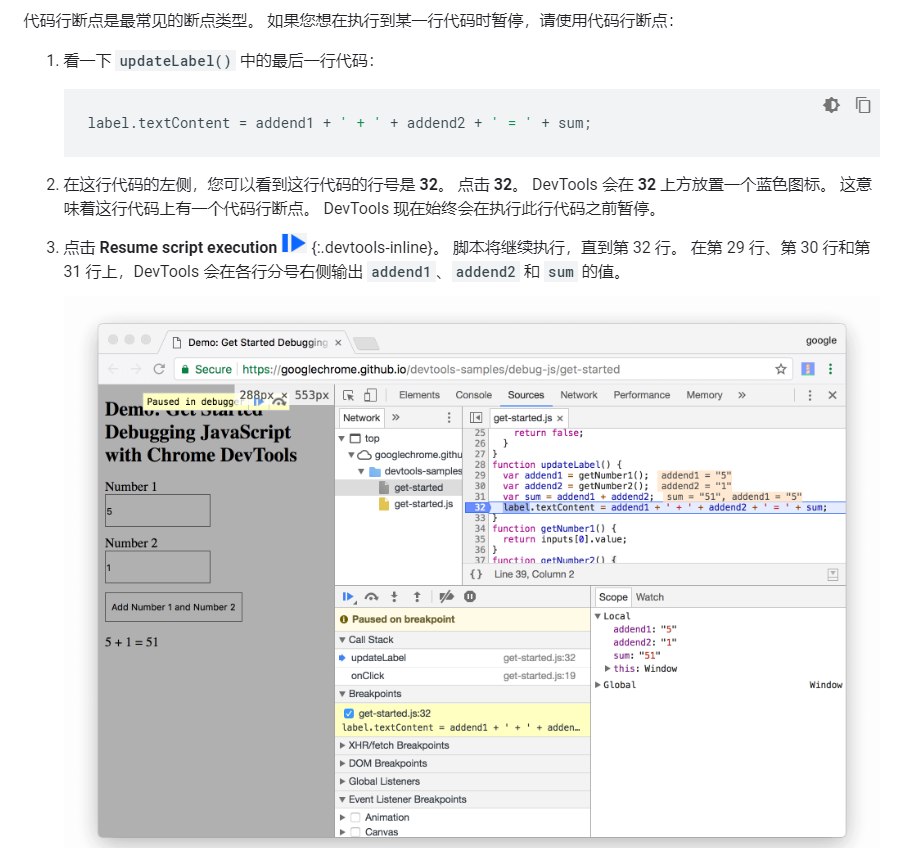Image resolution: width=898 pixels, height=848 pixels.
Task: Select the navigator Network tab
Action: tap(361, 417)
